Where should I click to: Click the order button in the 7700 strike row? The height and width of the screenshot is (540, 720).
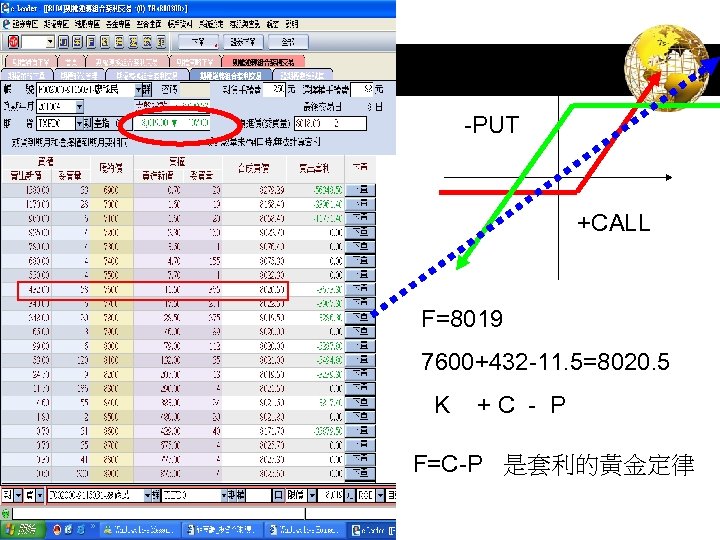tap(360, 304)
